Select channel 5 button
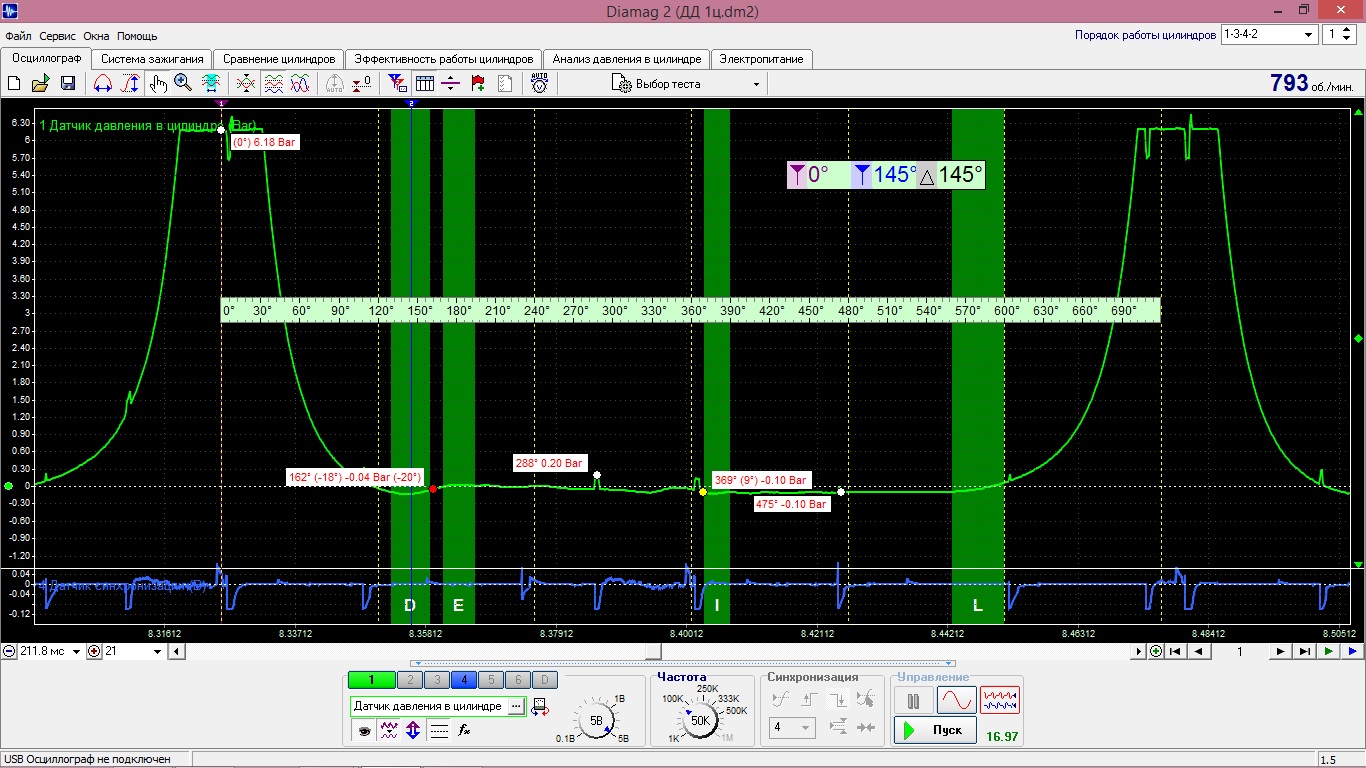This screenshot has width=1366, height=768. coord(490,680)
